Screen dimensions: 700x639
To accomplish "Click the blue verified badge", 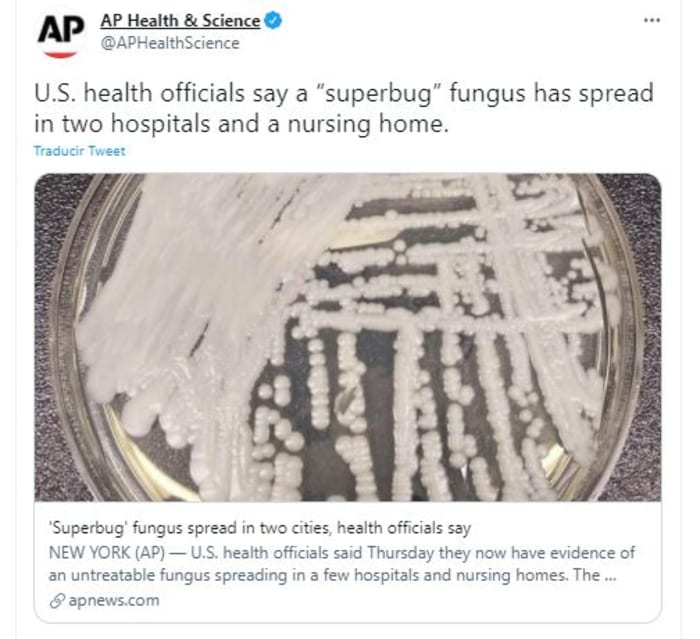I will 273,21.
